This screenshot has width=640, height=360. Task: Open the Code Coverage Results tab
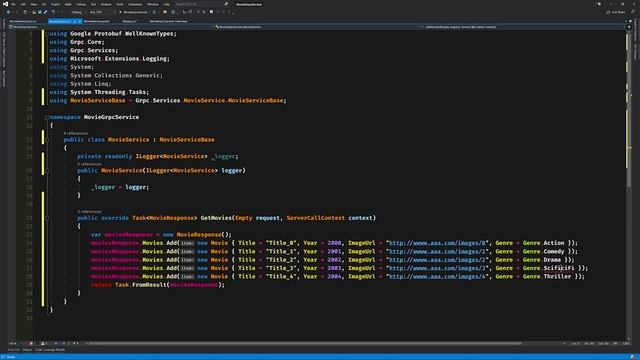coord(50,350)
